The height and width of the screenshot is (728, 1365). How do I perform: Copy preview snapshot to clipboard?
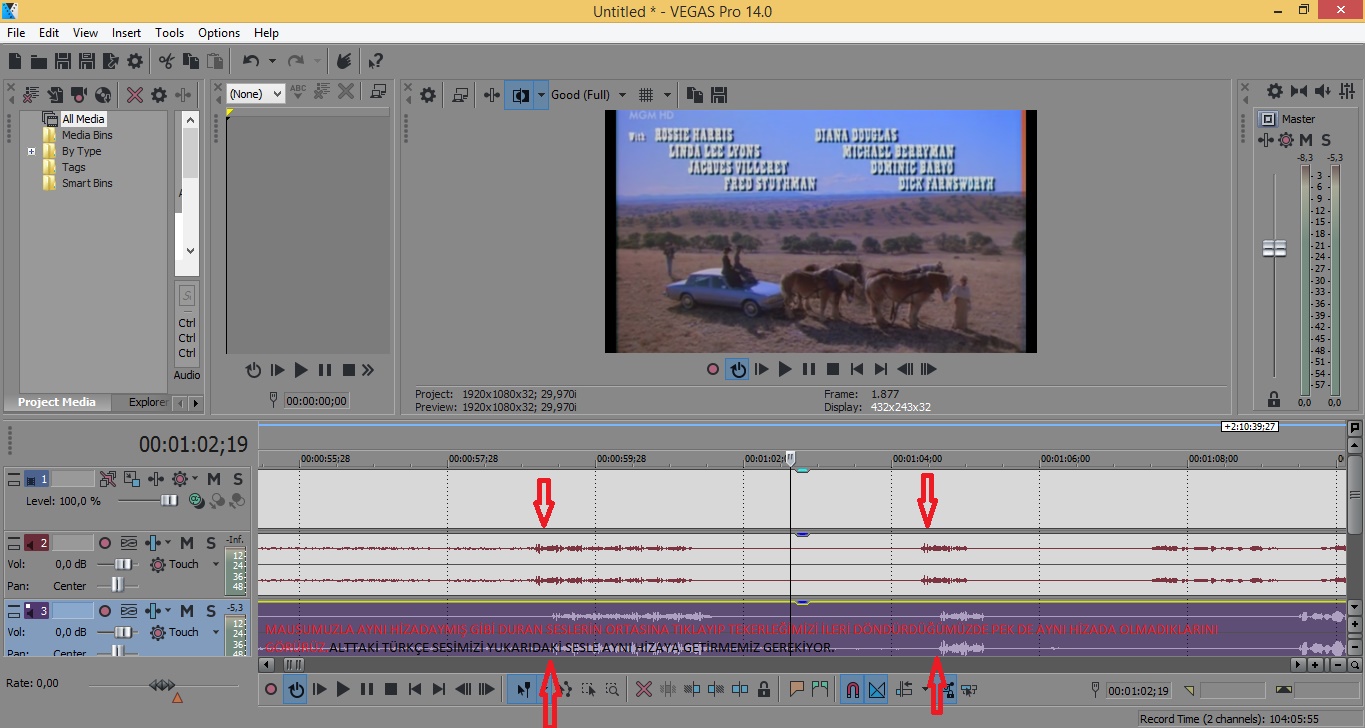click(695, 95)
